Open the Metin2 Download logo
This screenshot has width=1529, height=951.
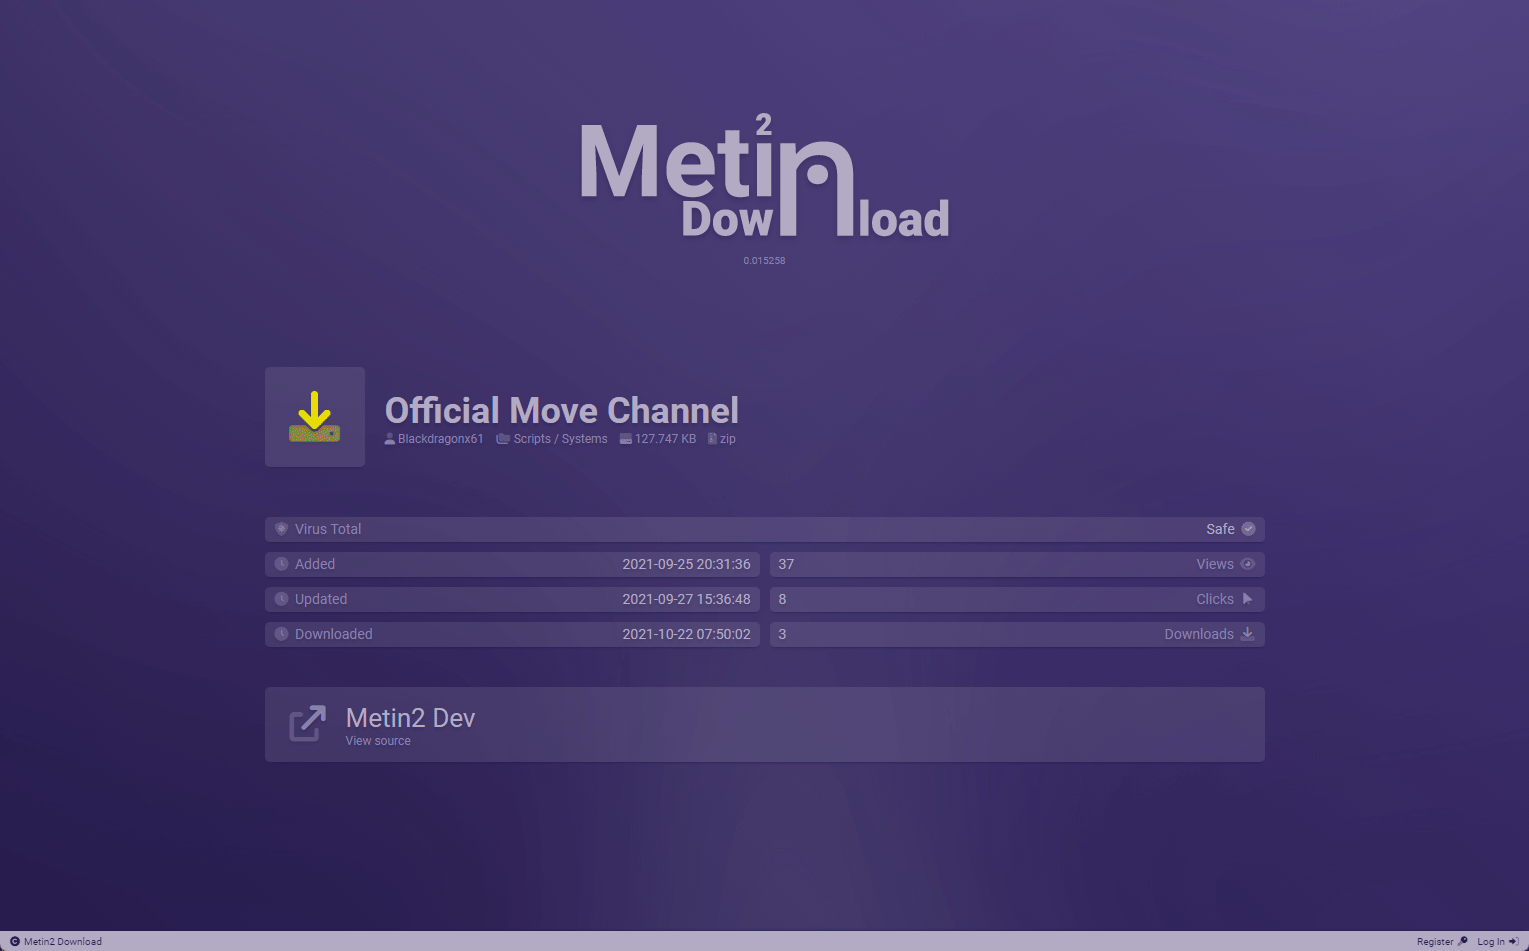click(765, 176)
